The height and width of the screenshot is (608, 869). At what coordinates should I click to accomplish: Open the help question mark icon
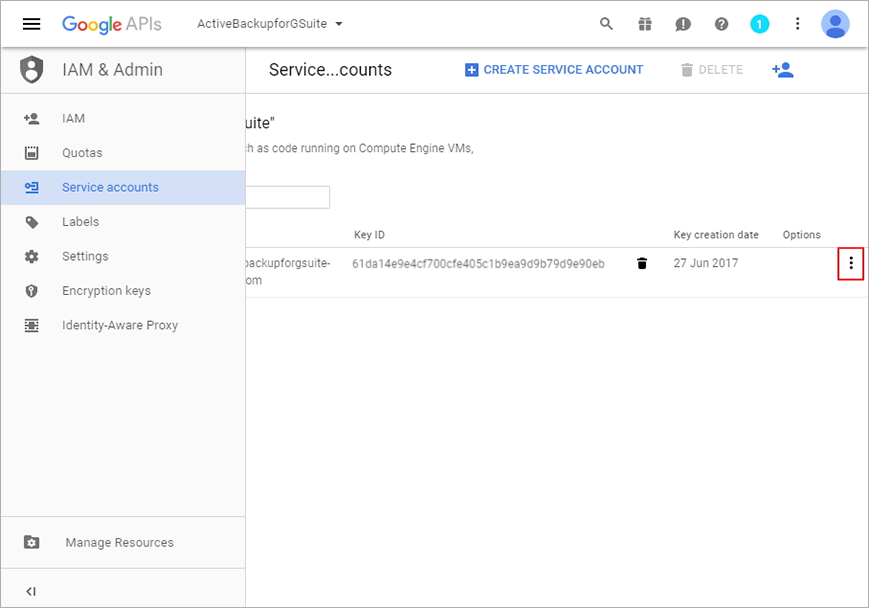(721, 24)
